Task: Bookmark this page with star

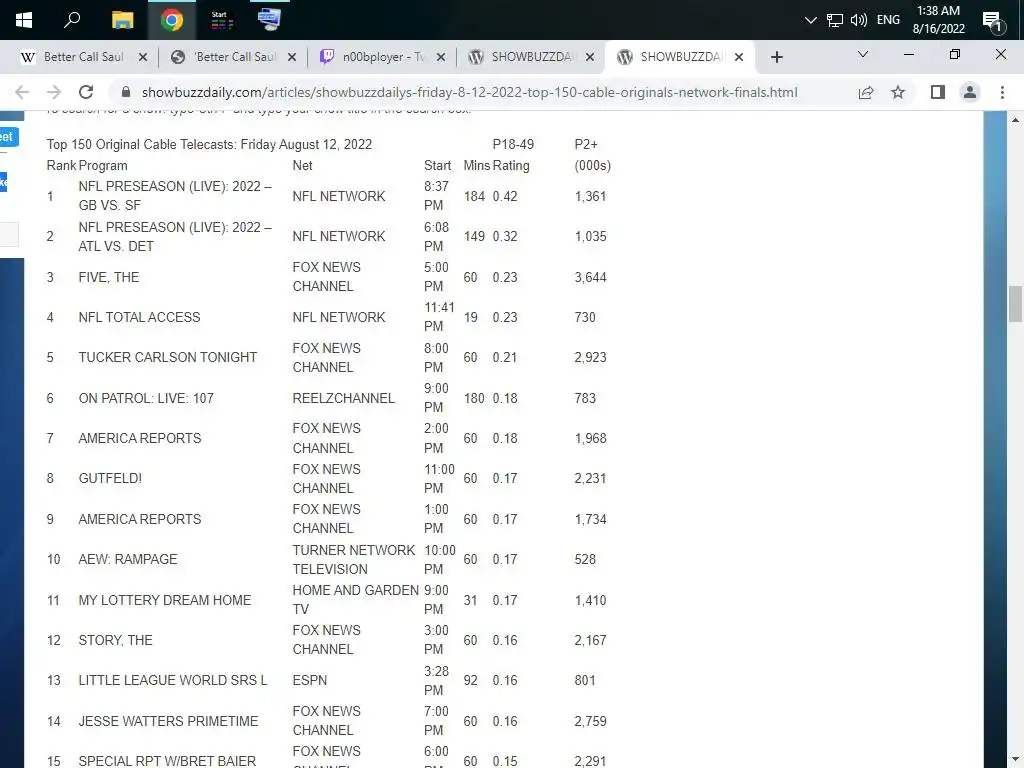Action: pyautogui.click(x=898, y=92)
